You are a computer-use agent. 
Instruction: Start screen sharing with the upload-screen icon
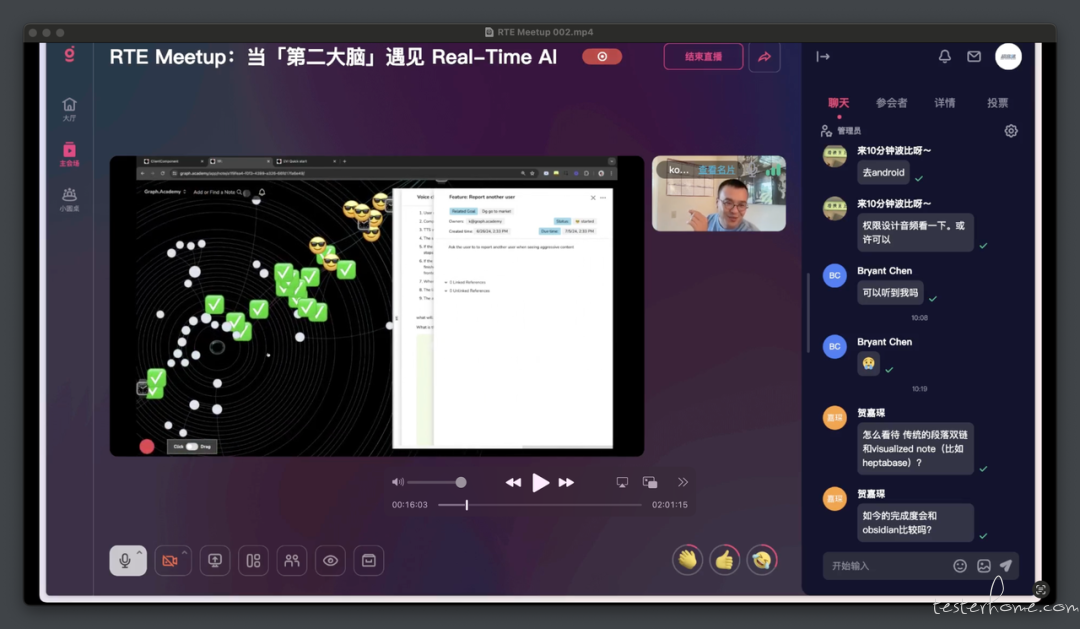(215, 561)
